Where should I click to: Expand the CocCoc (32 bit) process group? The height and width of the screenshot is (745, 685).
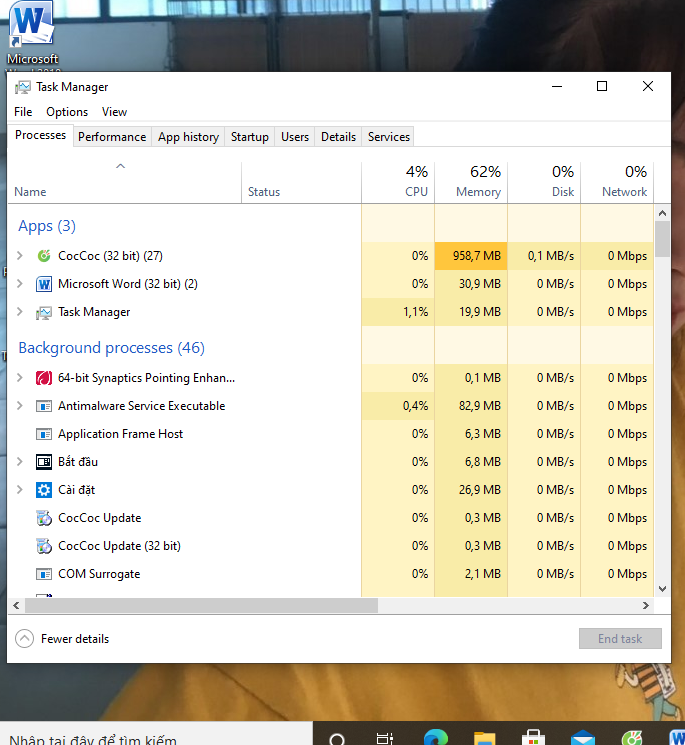pyautogui.click(x=19, y=256)
